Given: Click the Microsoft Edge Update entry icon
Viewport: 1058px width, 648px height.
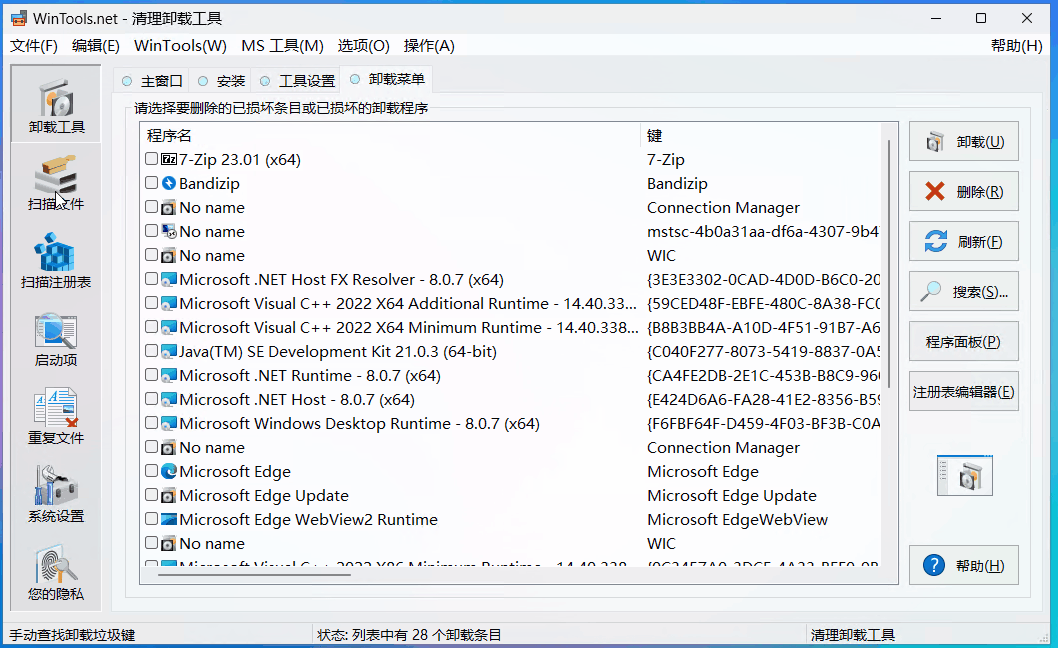Looking at the screenshot, I should click(x=169, y=495).
